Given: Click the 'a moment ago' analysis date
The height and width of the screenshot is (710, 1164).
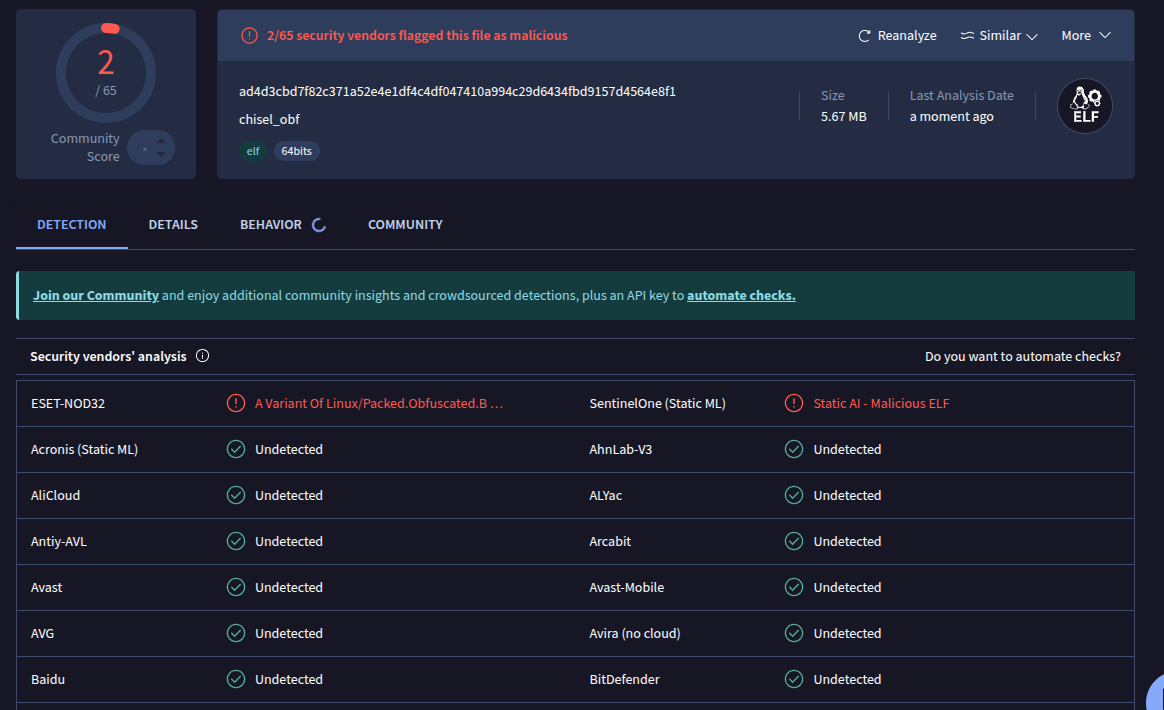Looking at the screenshot, I should 952,117.
